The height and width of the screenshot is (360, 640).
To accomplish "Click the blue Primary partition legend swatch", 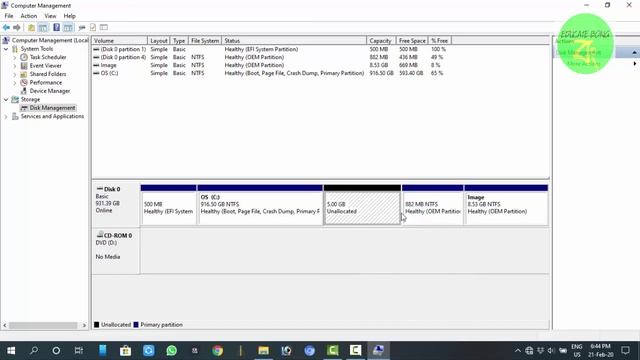I will tap(136, 325).
